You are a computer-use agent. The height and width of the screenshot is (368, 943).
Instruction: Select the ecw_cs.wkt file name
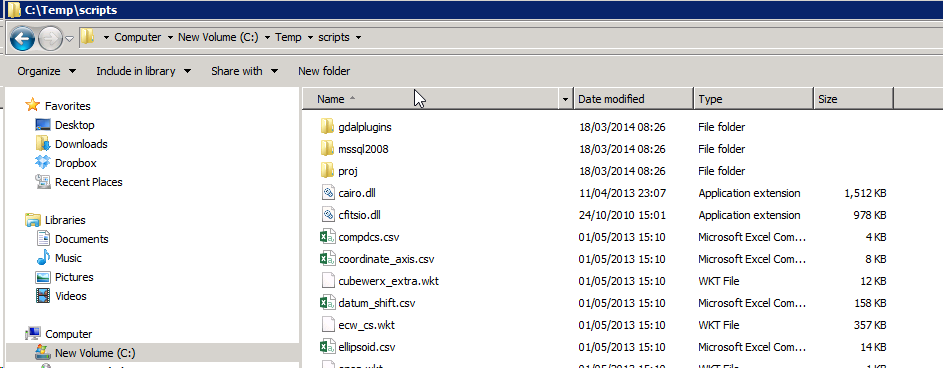pos(367,325)
